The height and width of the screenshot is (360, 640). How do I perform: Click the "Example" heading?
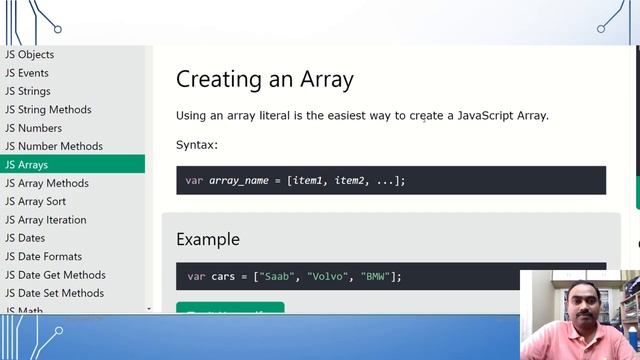click(208, 239)
